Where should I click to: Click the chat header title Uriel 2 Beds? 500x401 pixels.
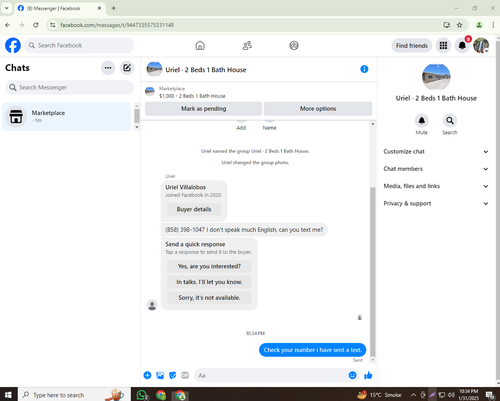click(206, 70)
